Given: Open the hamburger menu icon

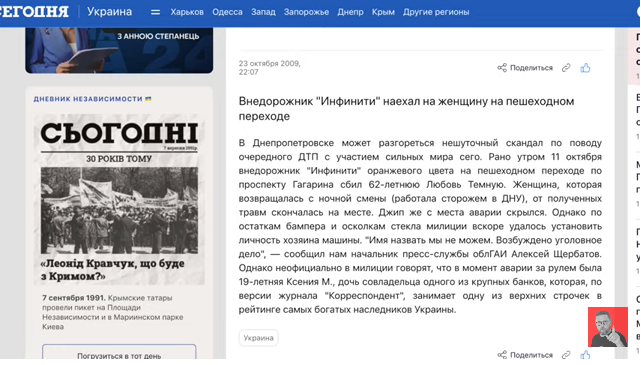Looking at the screenshot, I should click(x=155, y=12).
